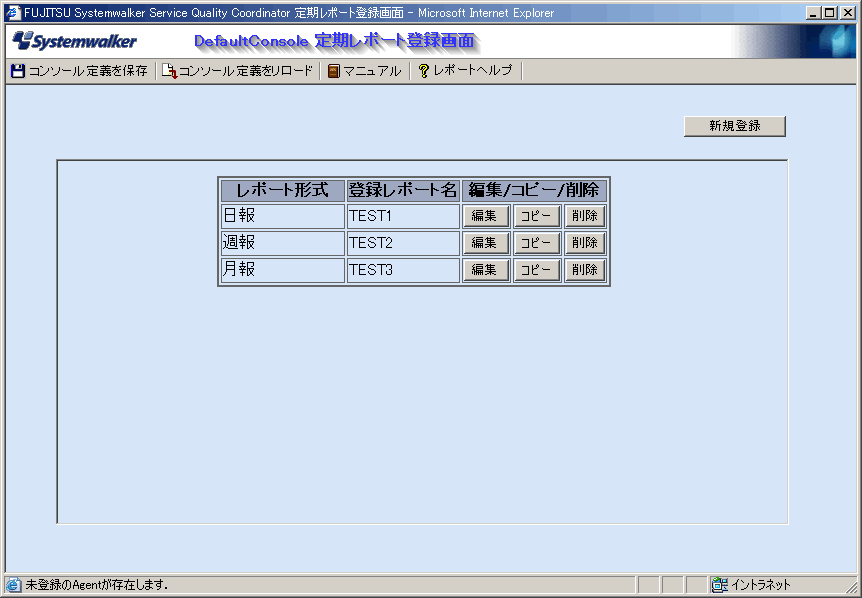The width and height of the screenshot is (862, 598).
Task: Edit the TEST2 weekly report
Action: pyautogui.click(x=485, y=243)
